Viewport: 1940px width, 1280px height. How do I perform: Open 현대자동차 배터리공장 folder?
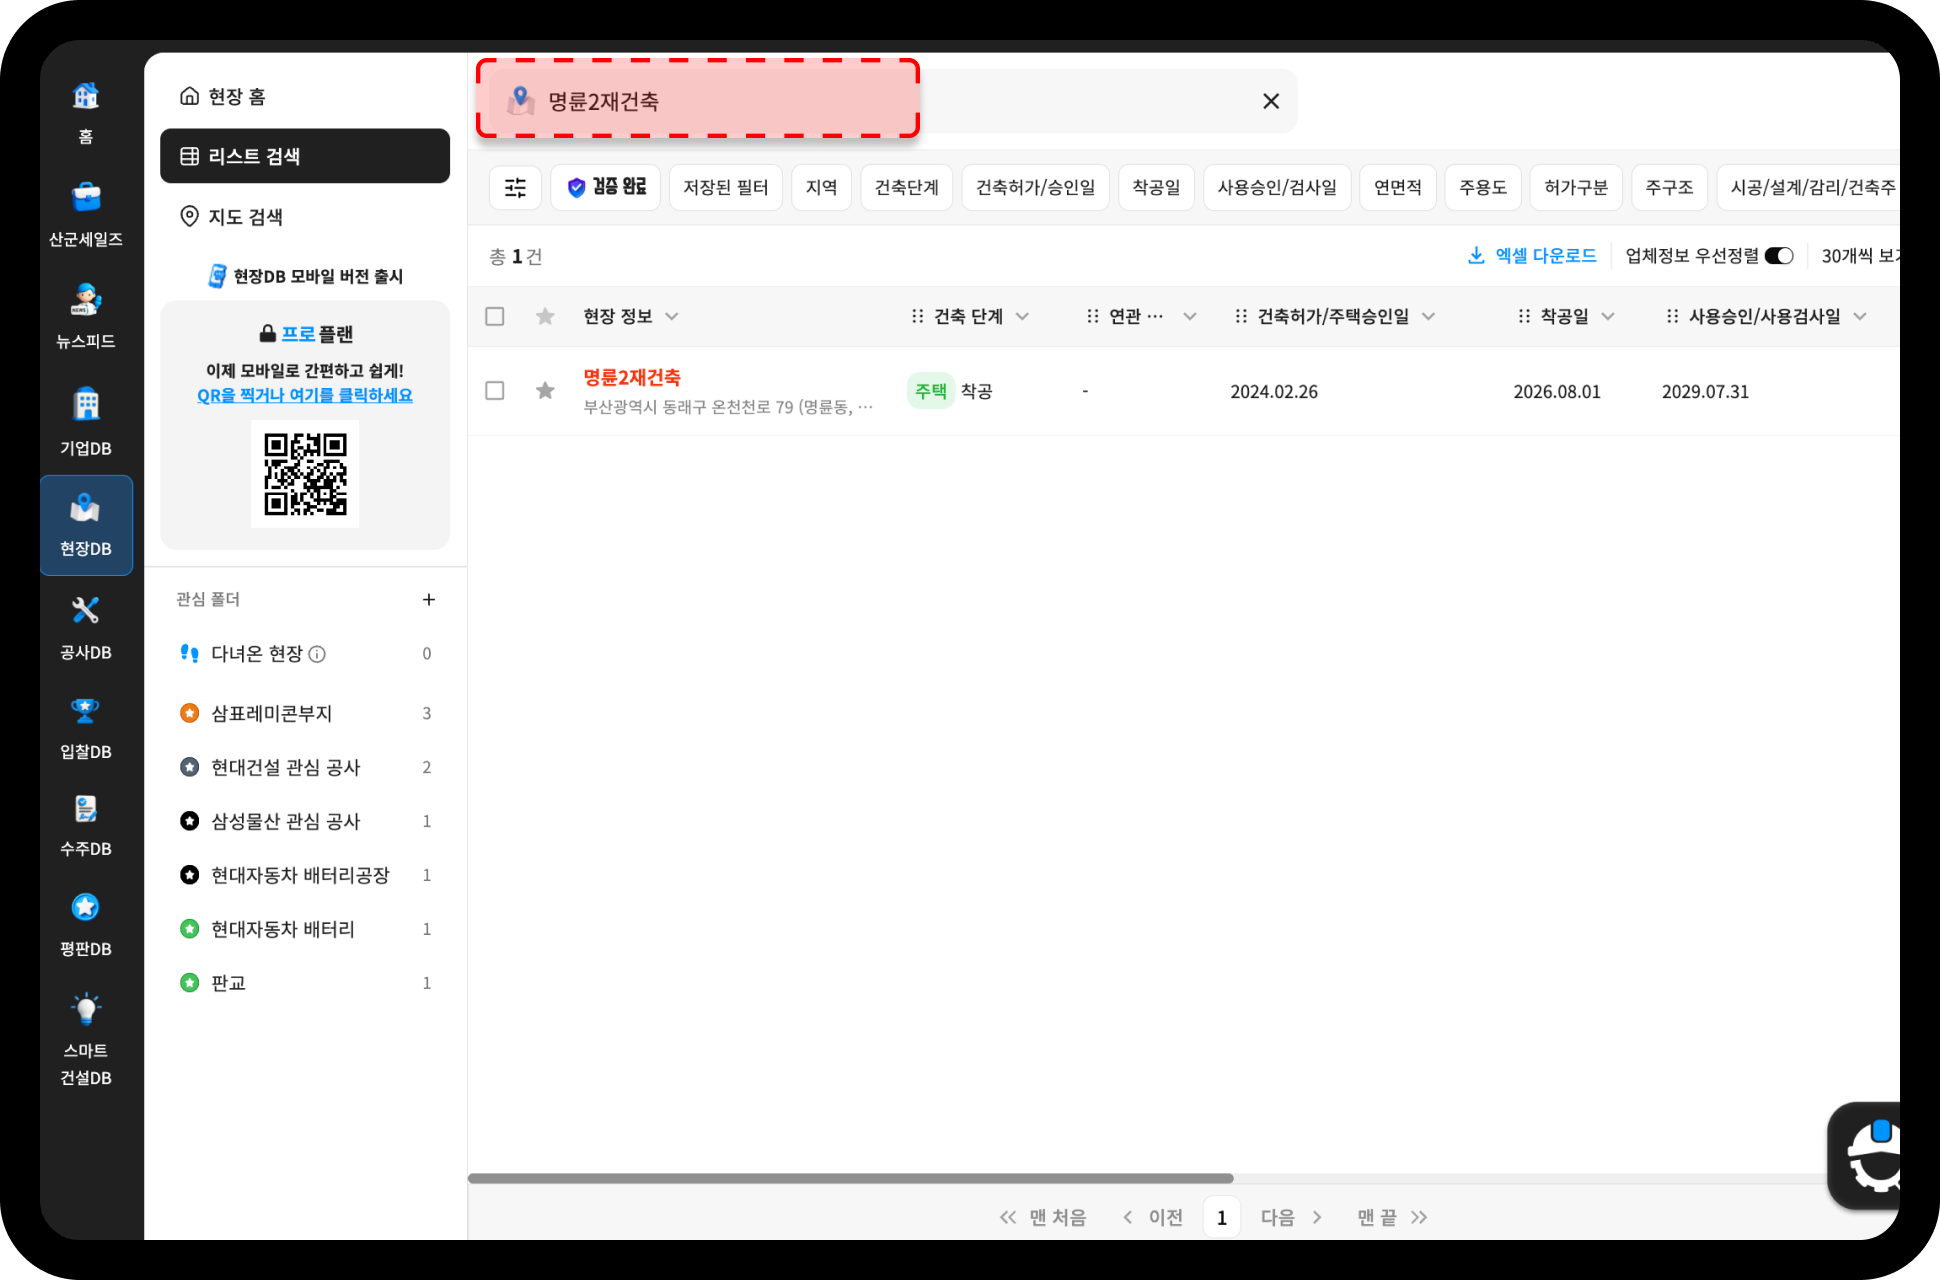tap(305, 875)
